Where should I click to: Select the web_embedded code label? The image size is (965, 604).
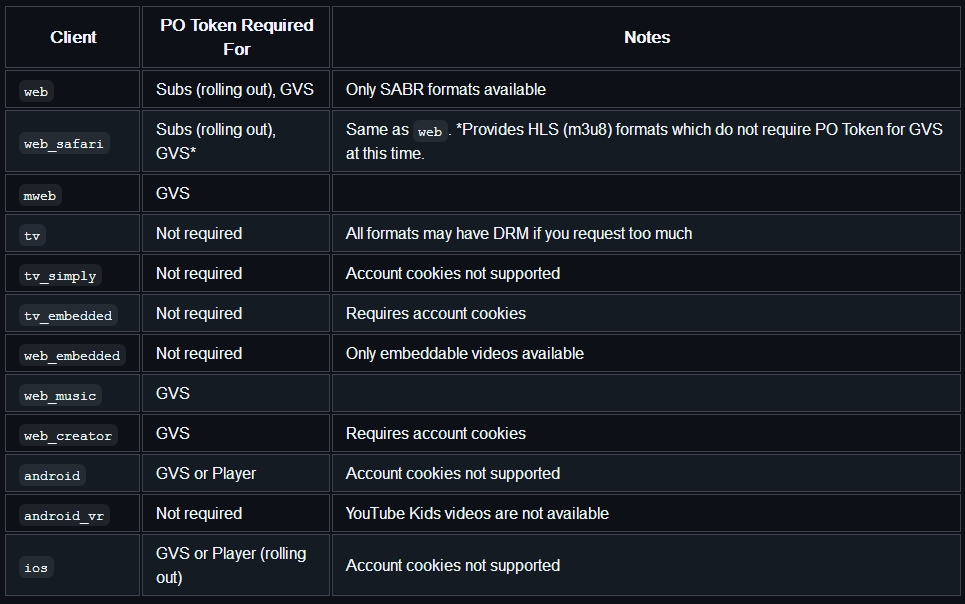coord(72,355)
